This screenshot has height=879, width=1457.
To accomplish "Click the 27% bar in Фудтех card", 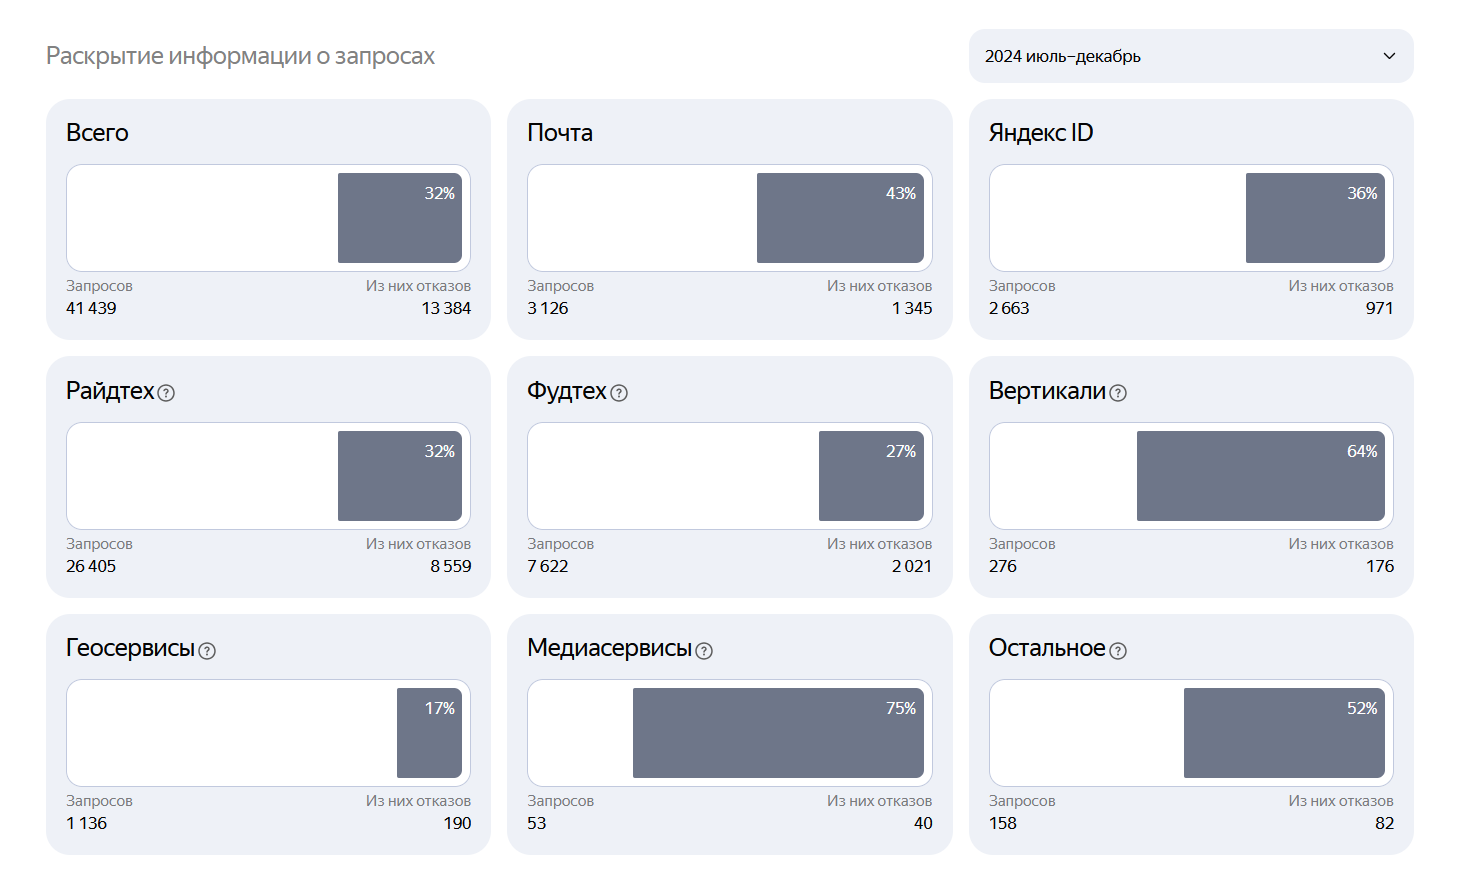I will point(871,476).
